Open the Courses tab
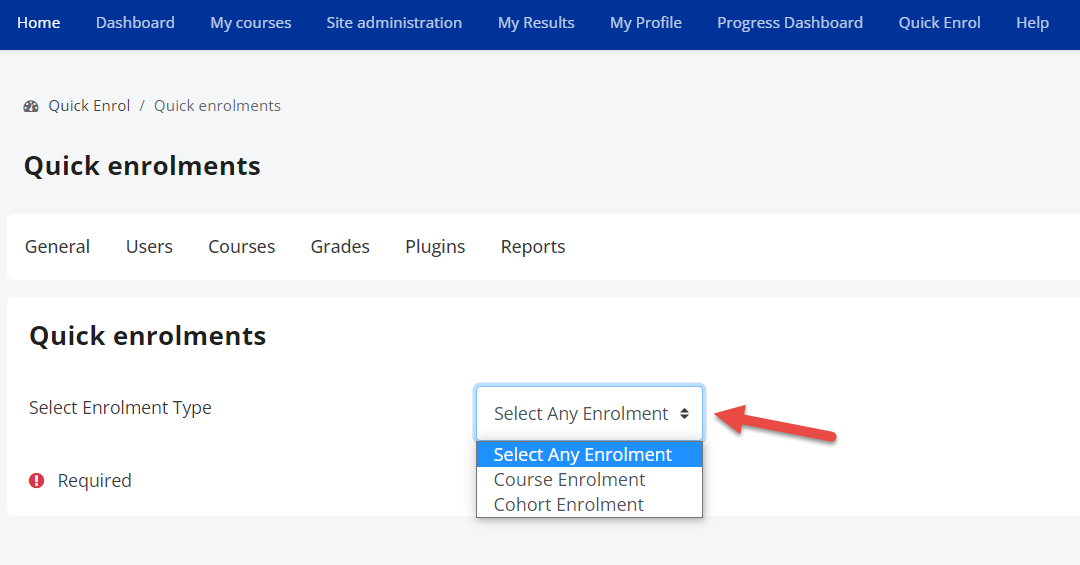Screen dimensions: 1080x565 [242, 247]
